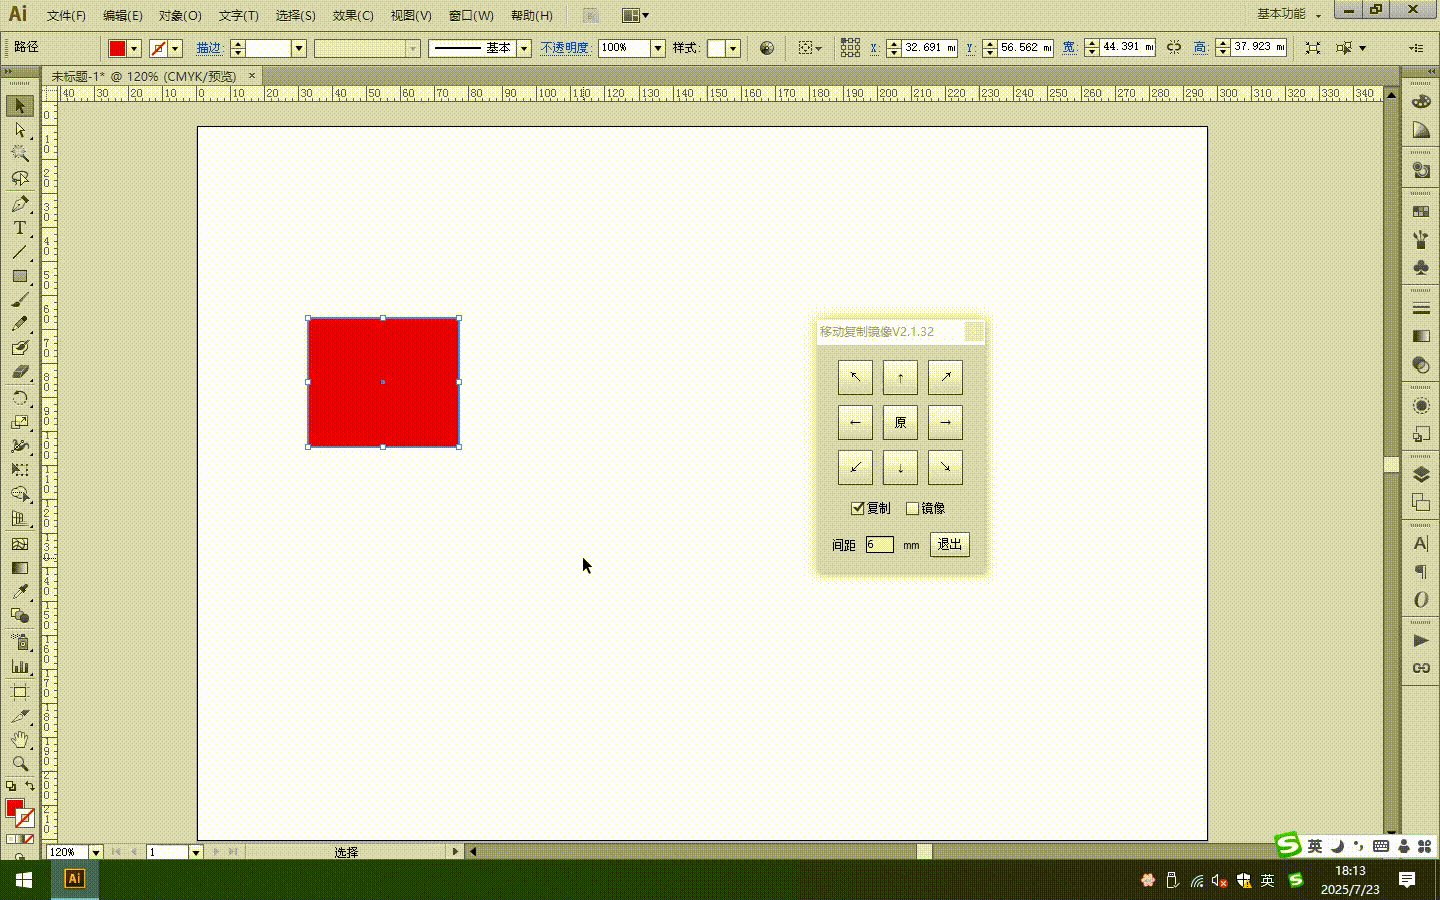The height and width of the screenshot is (900, 1440).
Task: Select the Column Graph tool
Action: [20, 666]
